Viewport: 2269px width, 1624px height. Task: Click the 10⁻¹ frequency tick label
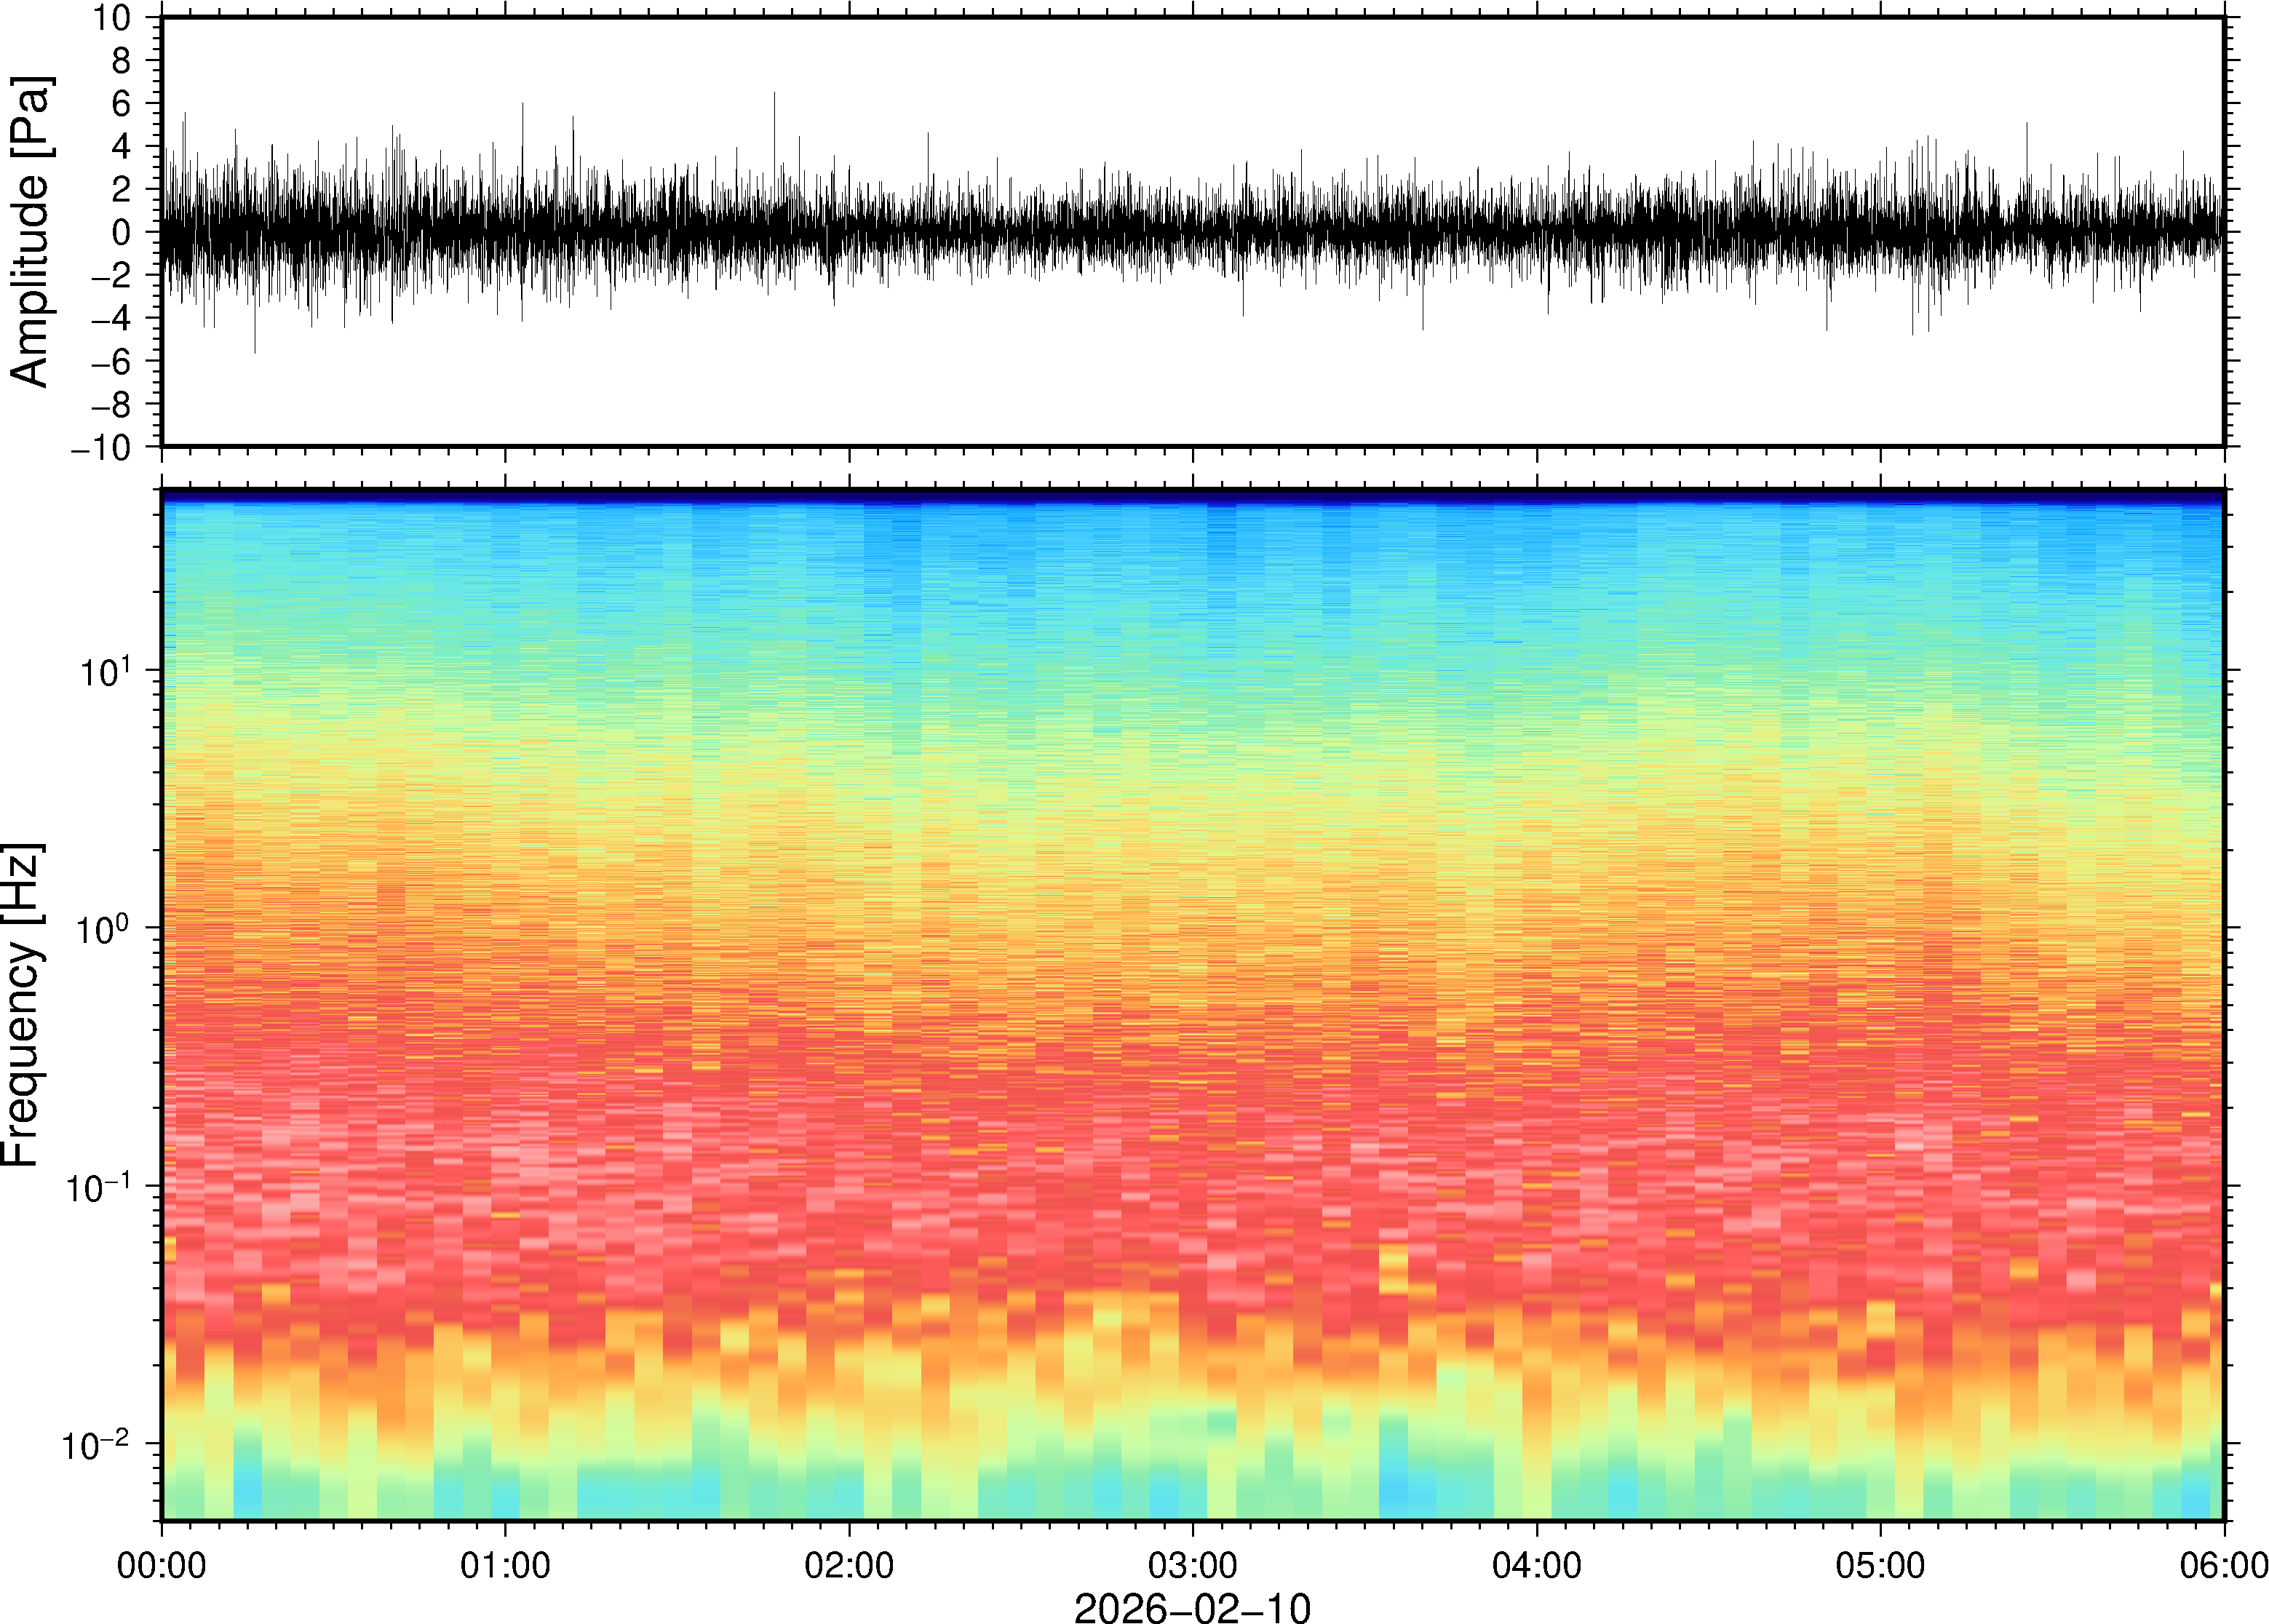tap(97, 1187)
